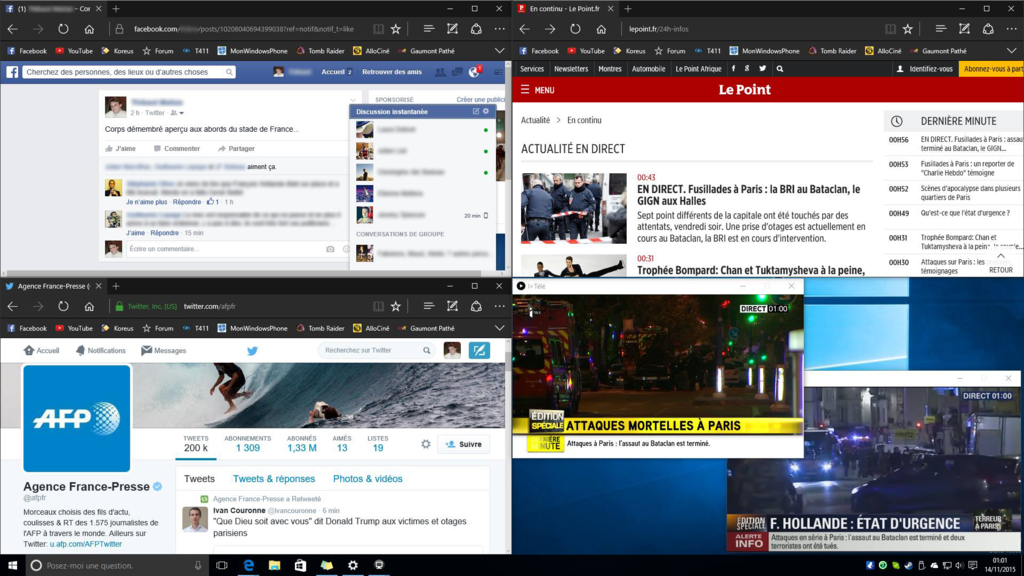
Task: Open More actions menu in Facebook Edge window
Action: (x=500, y=29)
